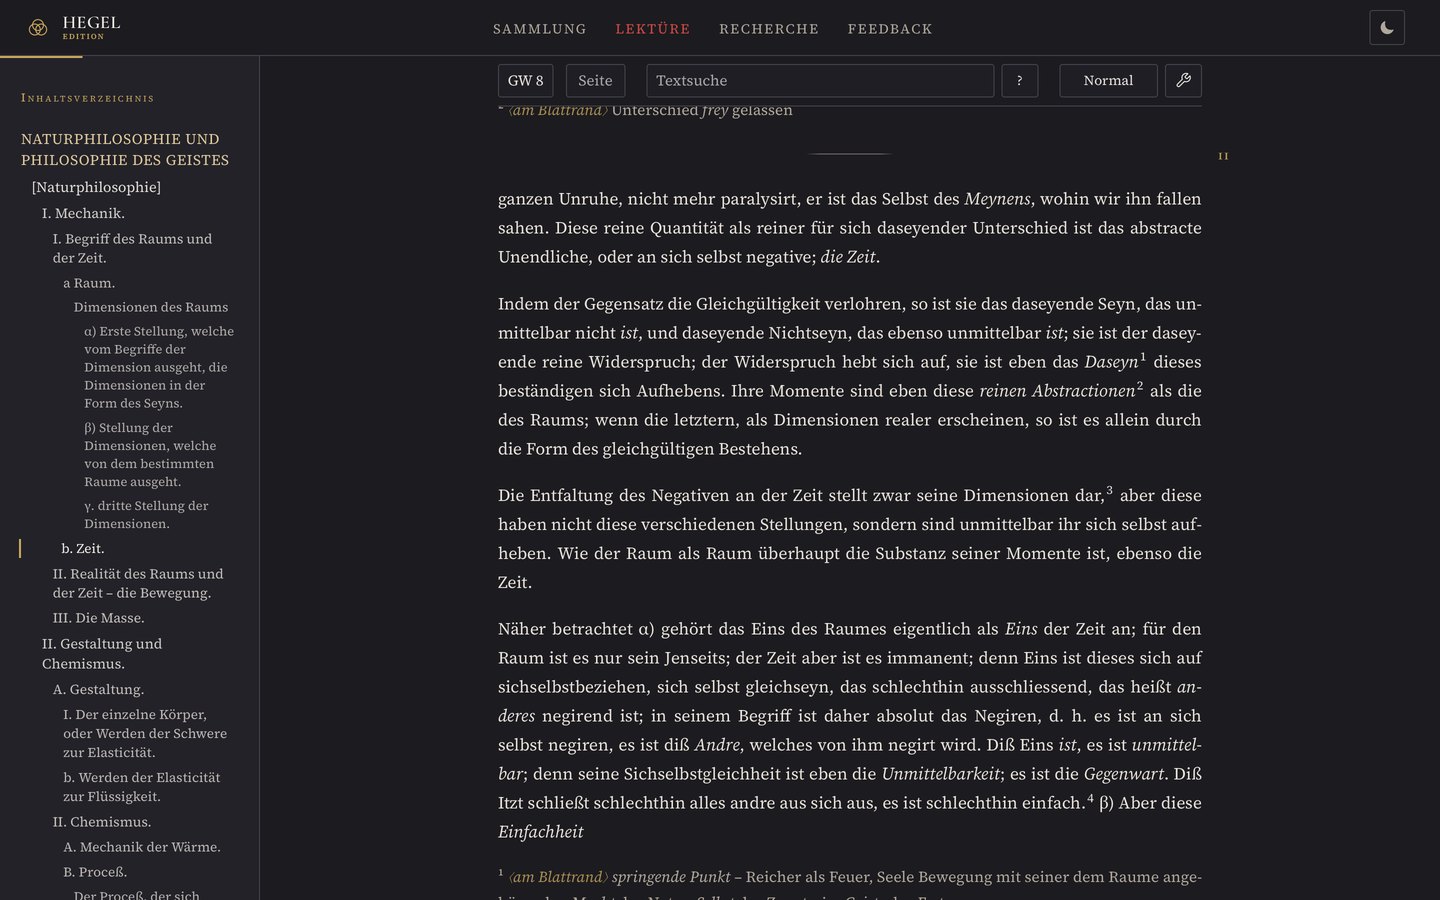Viewport: 1440px width, 900px height.
Task: Open Dimensionen des Raums entry
Action: pos(151,307)
